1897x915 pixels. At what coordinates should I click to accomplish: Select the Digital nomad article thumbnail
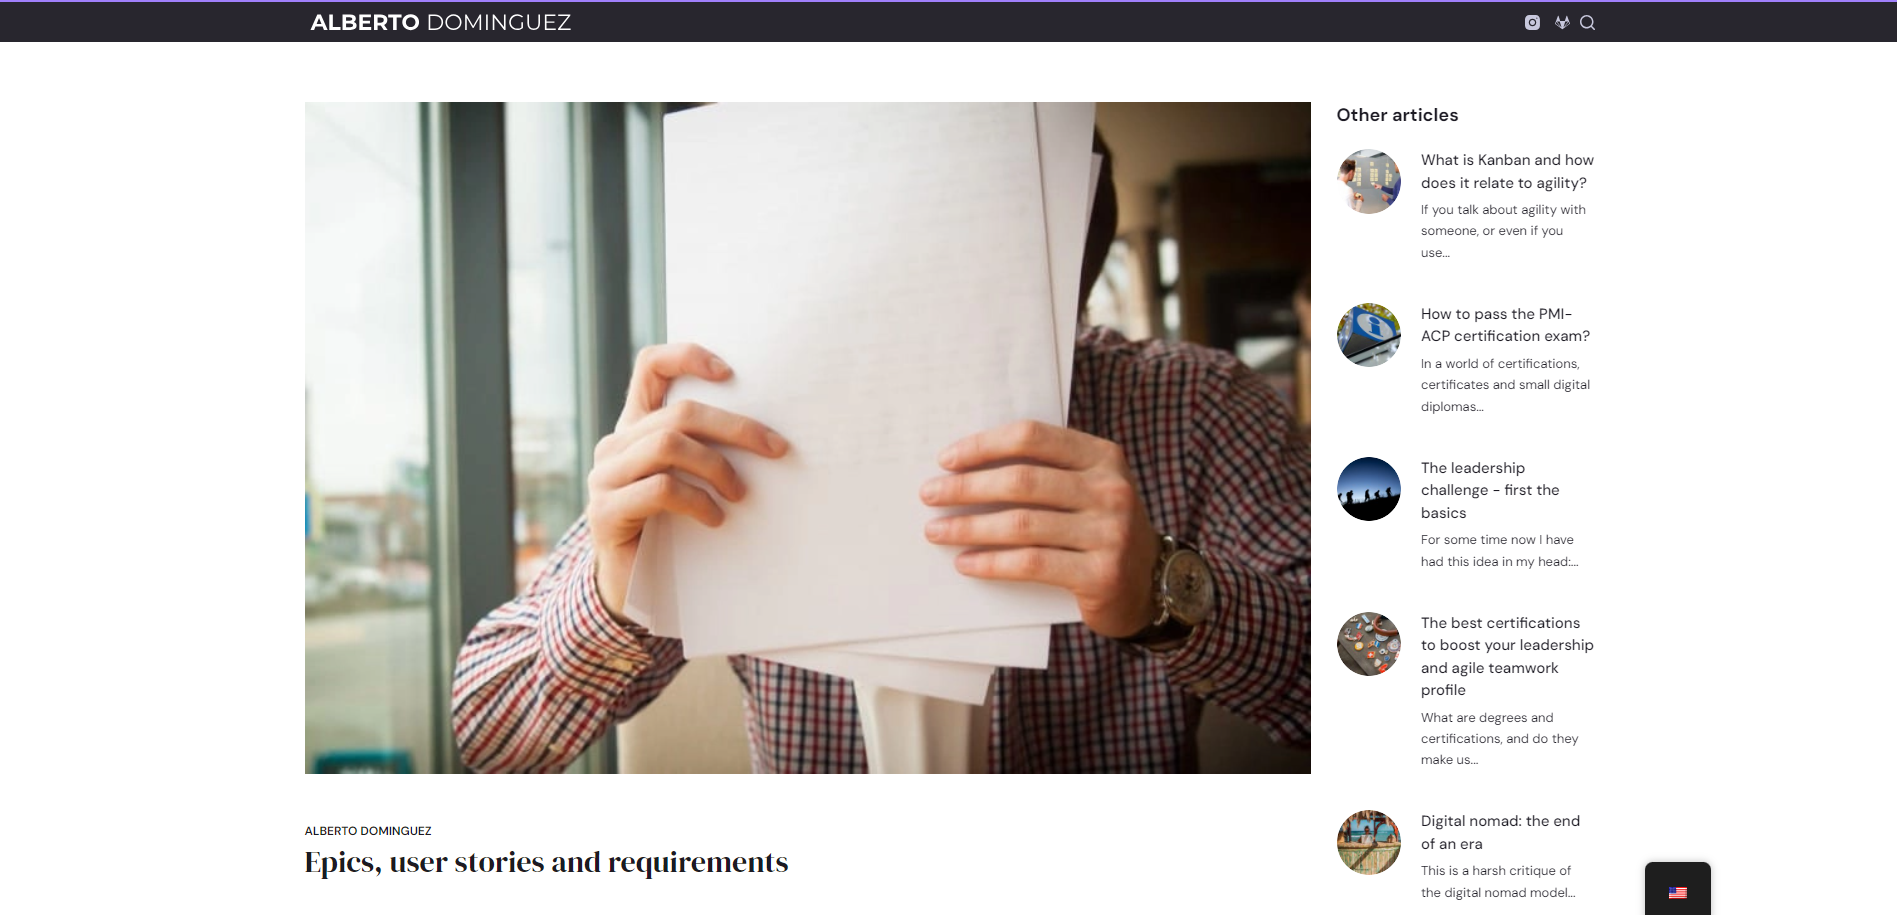[1368, 842]
